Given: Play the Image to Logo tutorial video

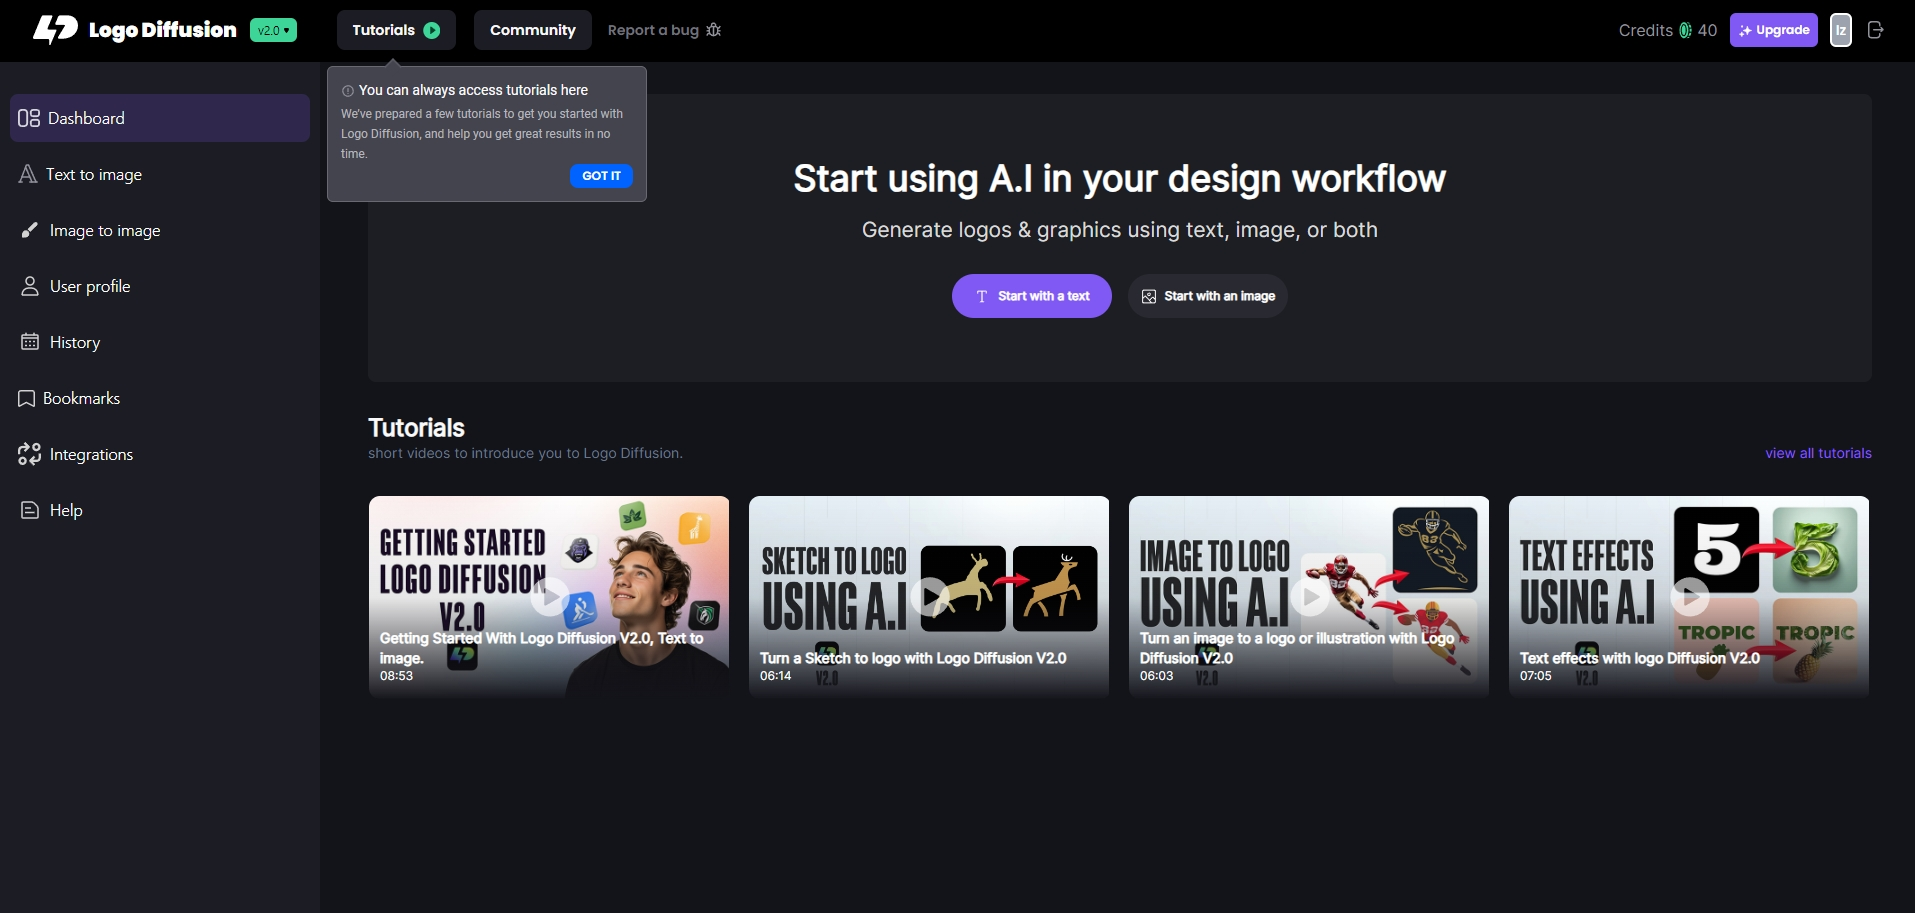Looking at the screenshot, I should click(1309, 597).
